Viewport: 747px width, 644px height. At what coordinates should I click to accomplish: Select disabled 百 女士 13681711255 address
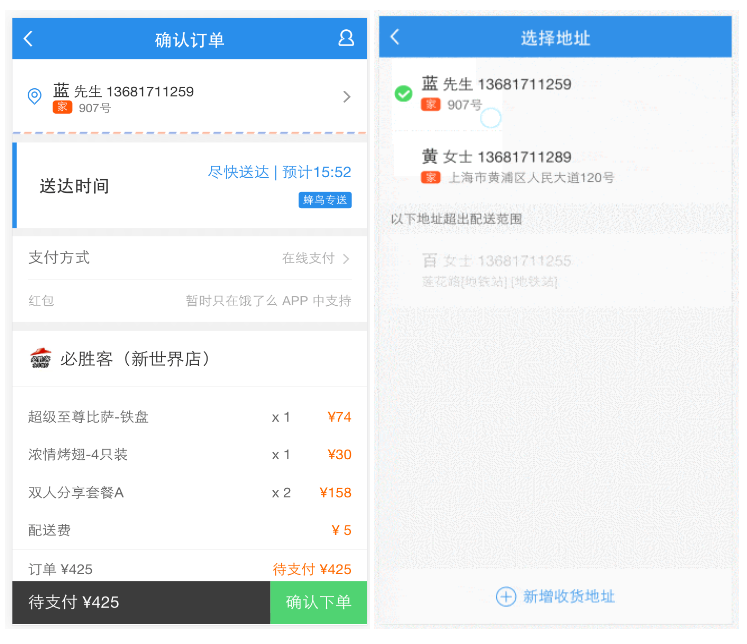(496, 261)
